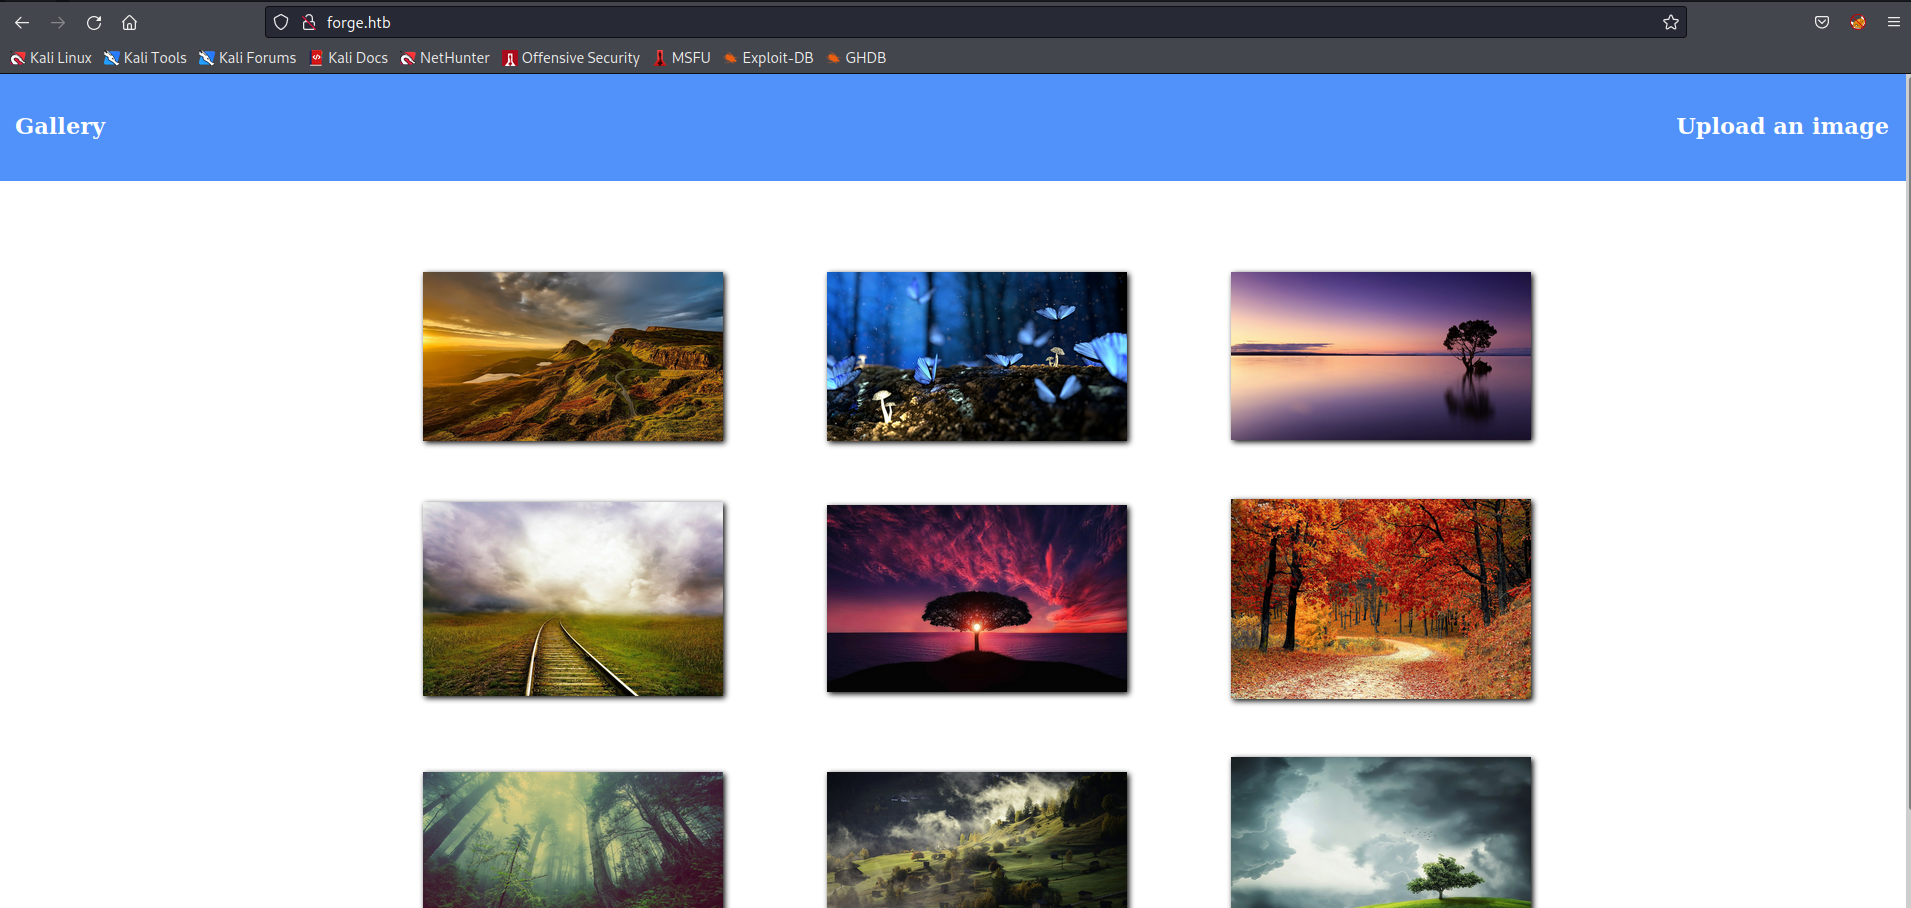
Task: Click the Gallery heading link
Action: pos(59,126)
